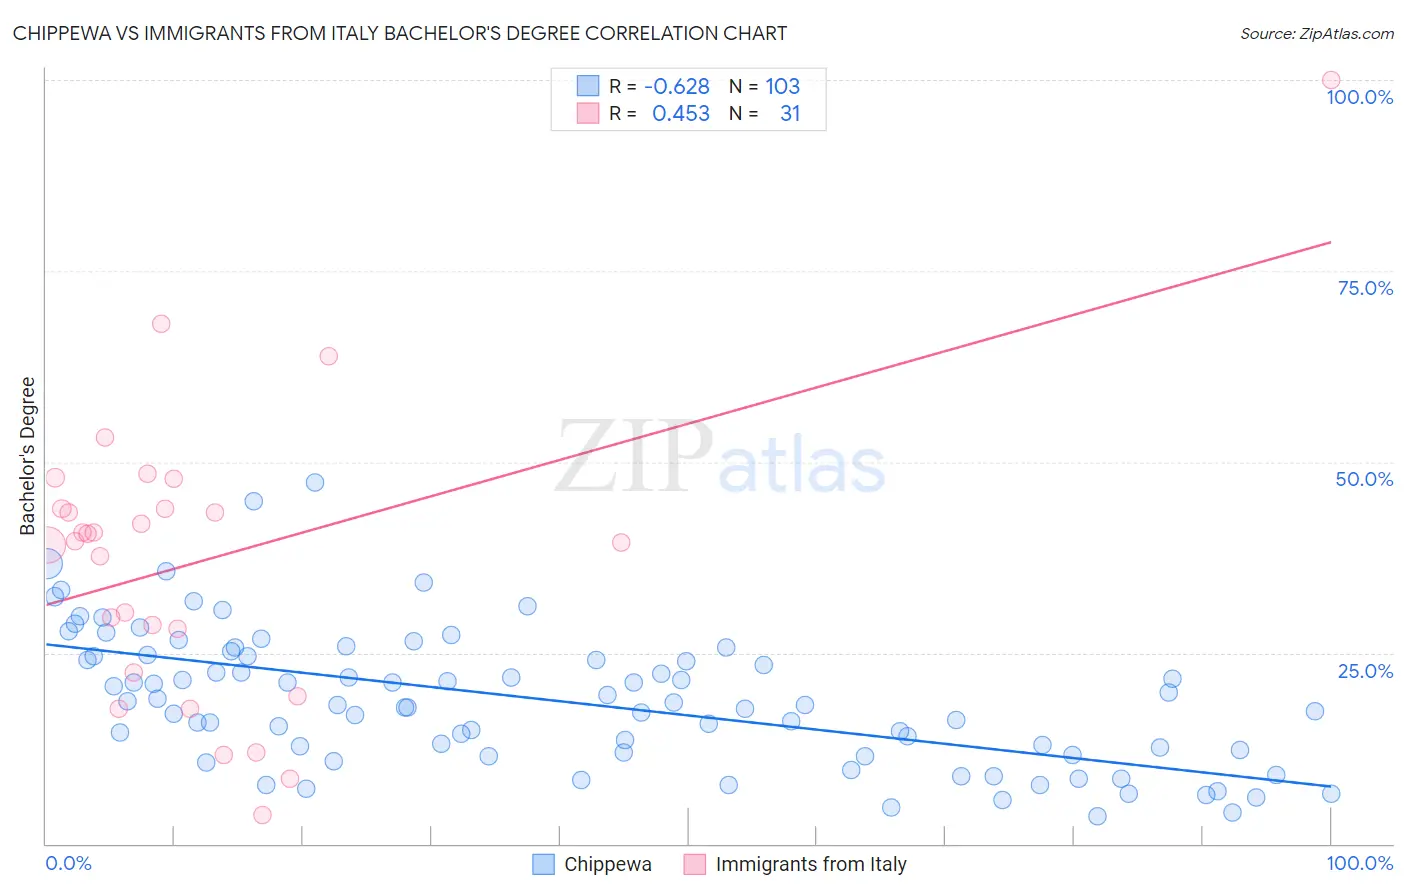Select the Immigrants from Italy legend label
Screen dimensions: 1406x892
811,864
